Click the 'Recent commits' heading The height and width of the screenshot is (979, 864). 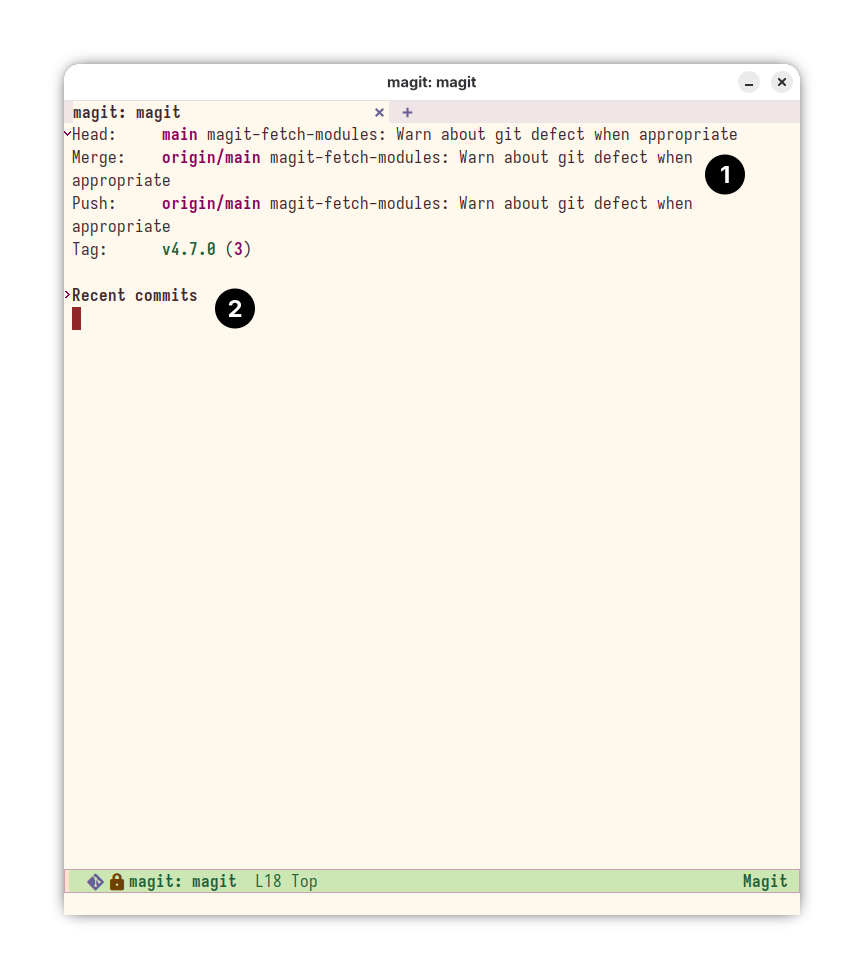point(134,295)
